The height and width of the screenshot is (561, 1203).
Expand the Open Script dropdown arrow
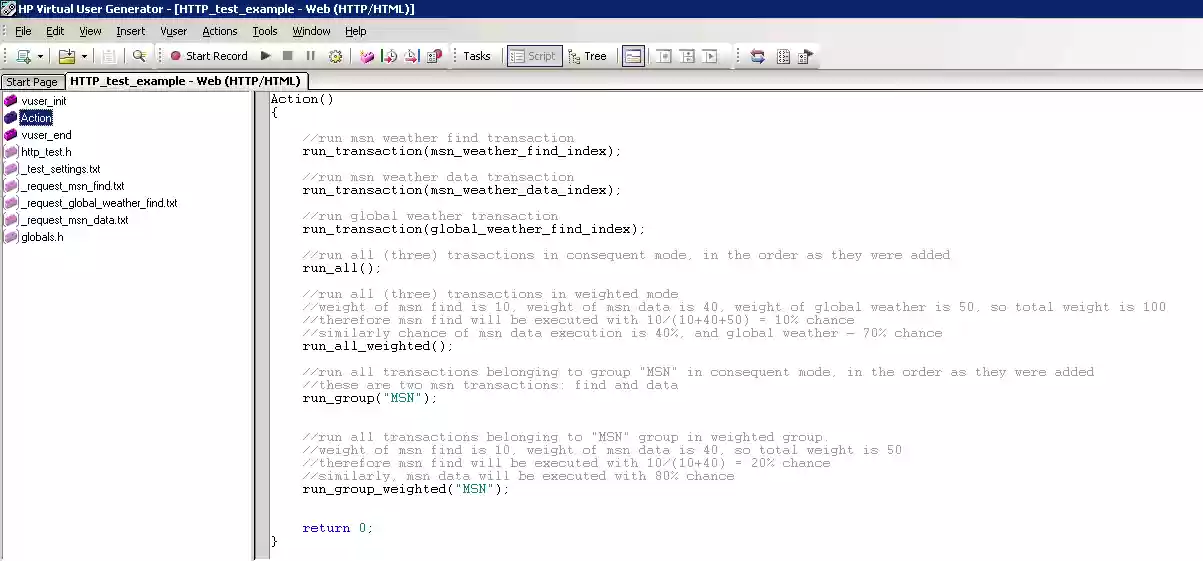84,57
